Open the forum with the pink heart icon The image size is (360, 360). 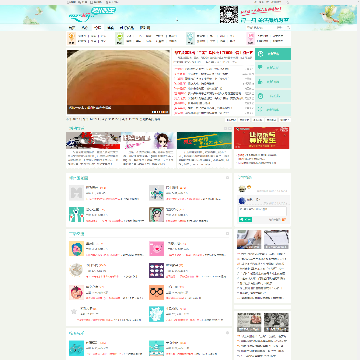pos(156,249)
